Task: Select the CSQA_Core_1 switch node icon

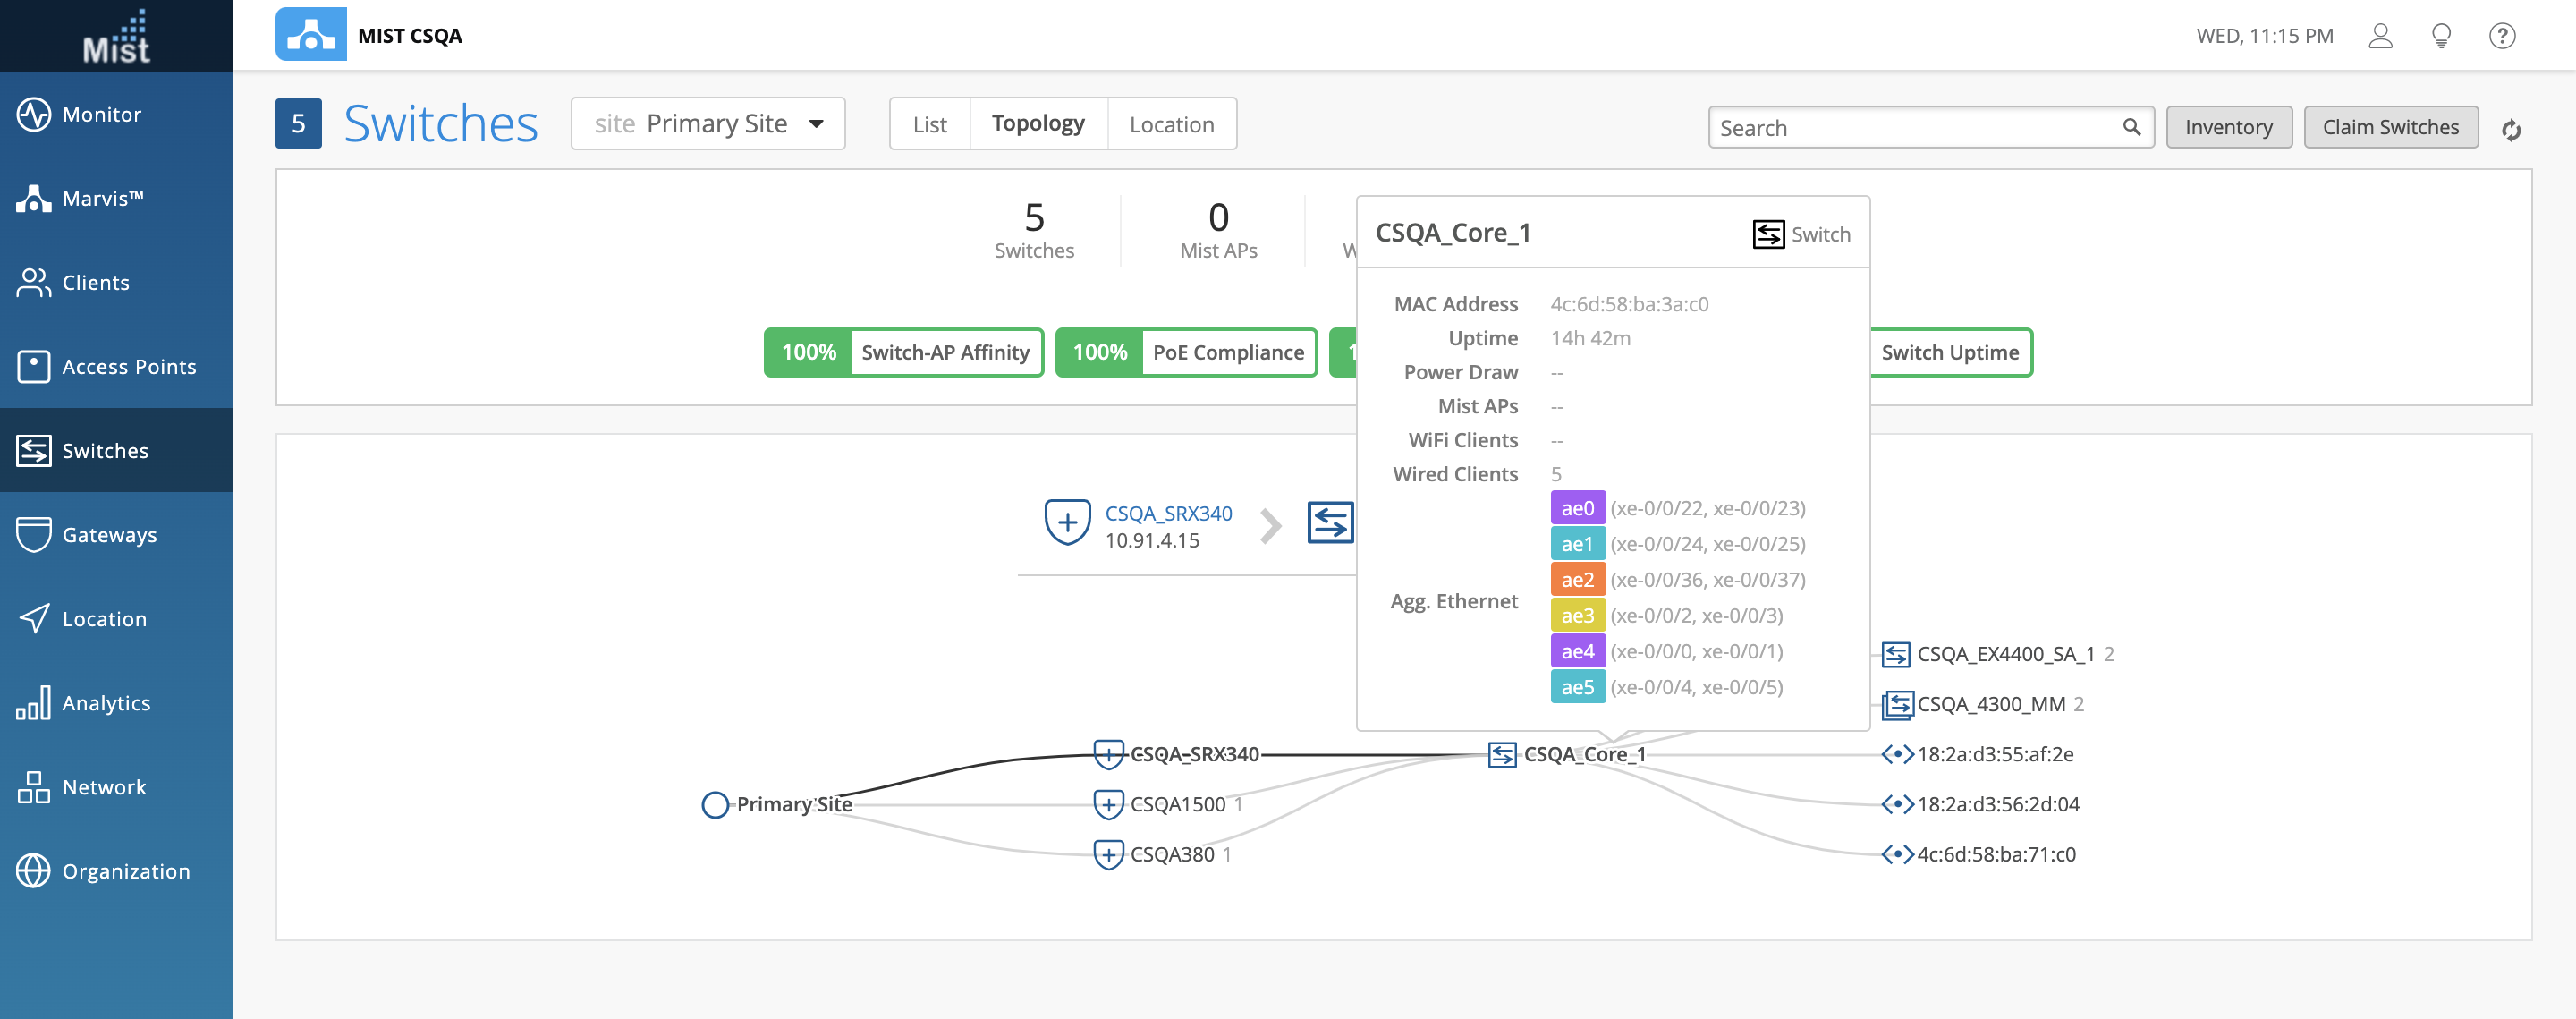Action: point(1501,755)
